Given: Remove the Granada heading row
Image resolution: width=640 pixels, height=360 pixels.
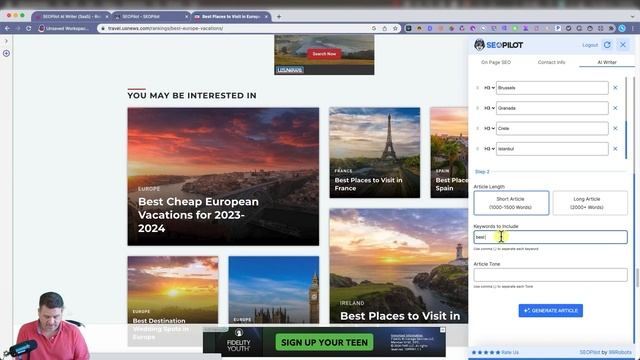Looking at the screenshot, I should point(615,108).
